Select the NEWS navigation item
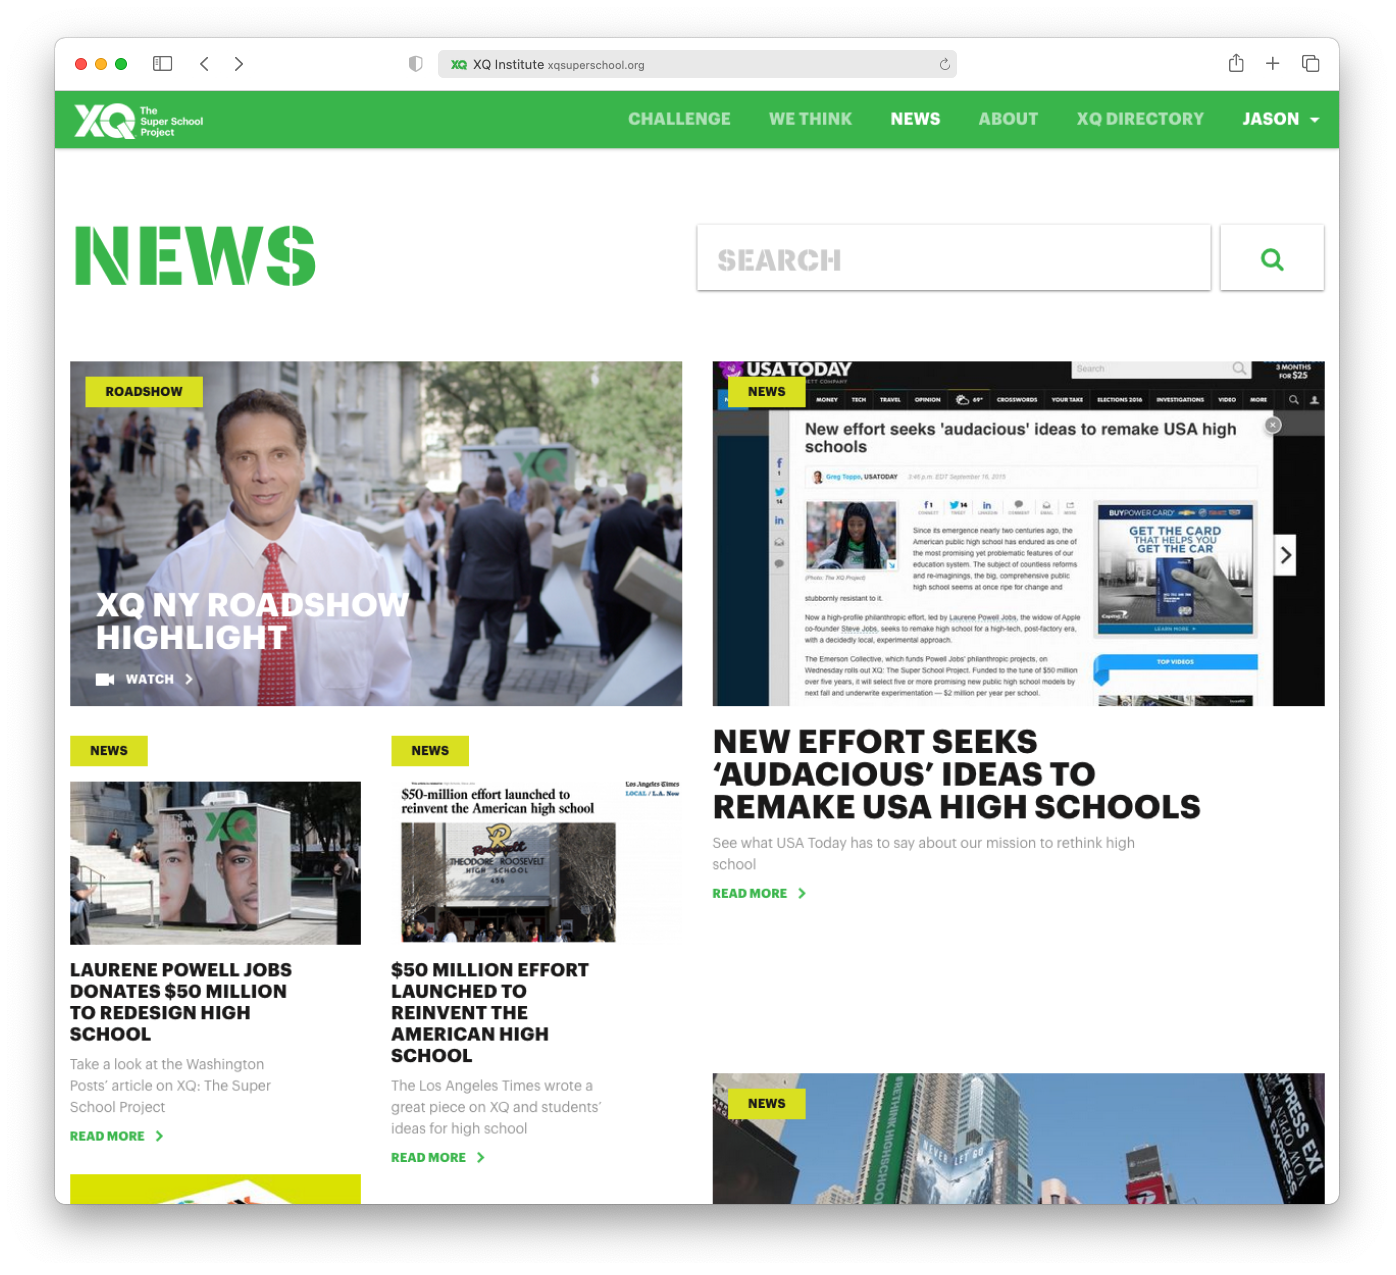The height and width of the screenshot is (1275, 1396). point(915,119)
